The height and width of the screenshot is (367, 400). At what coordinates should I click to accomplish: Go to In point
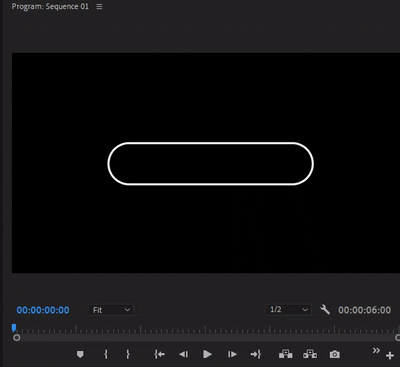[159, 354]
